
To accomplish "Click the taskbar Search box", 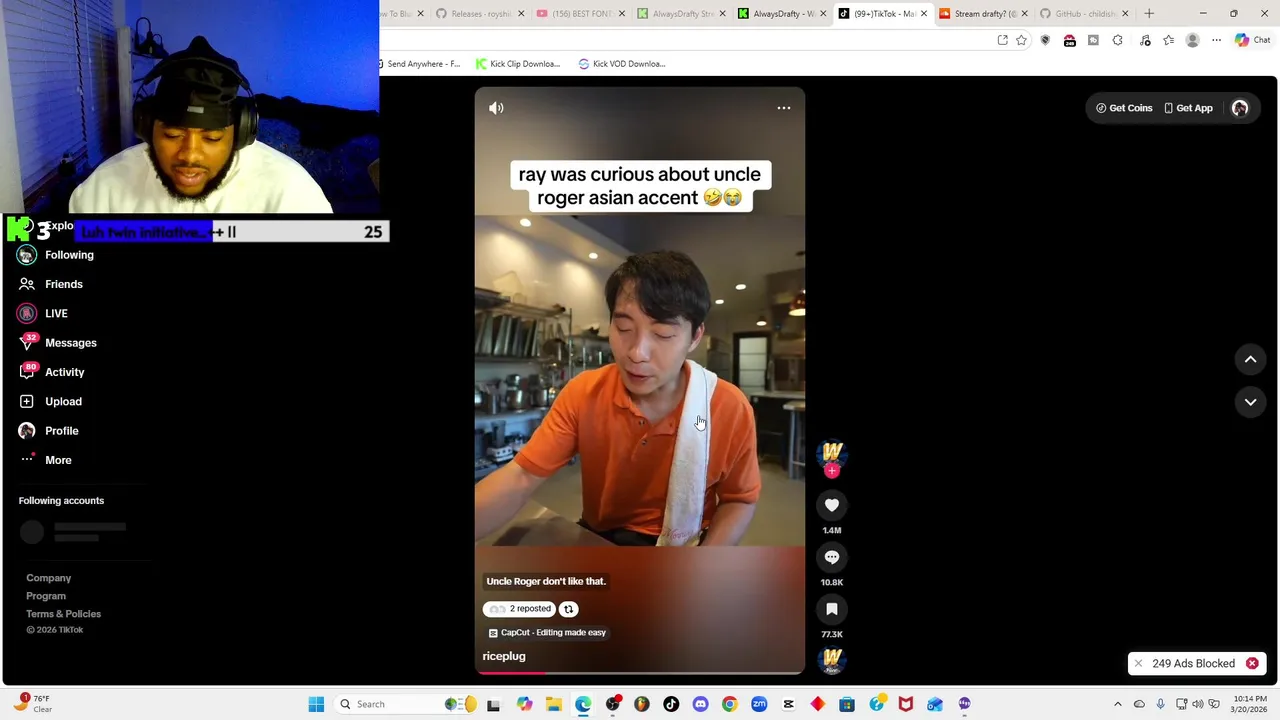I will click(407, 704).
